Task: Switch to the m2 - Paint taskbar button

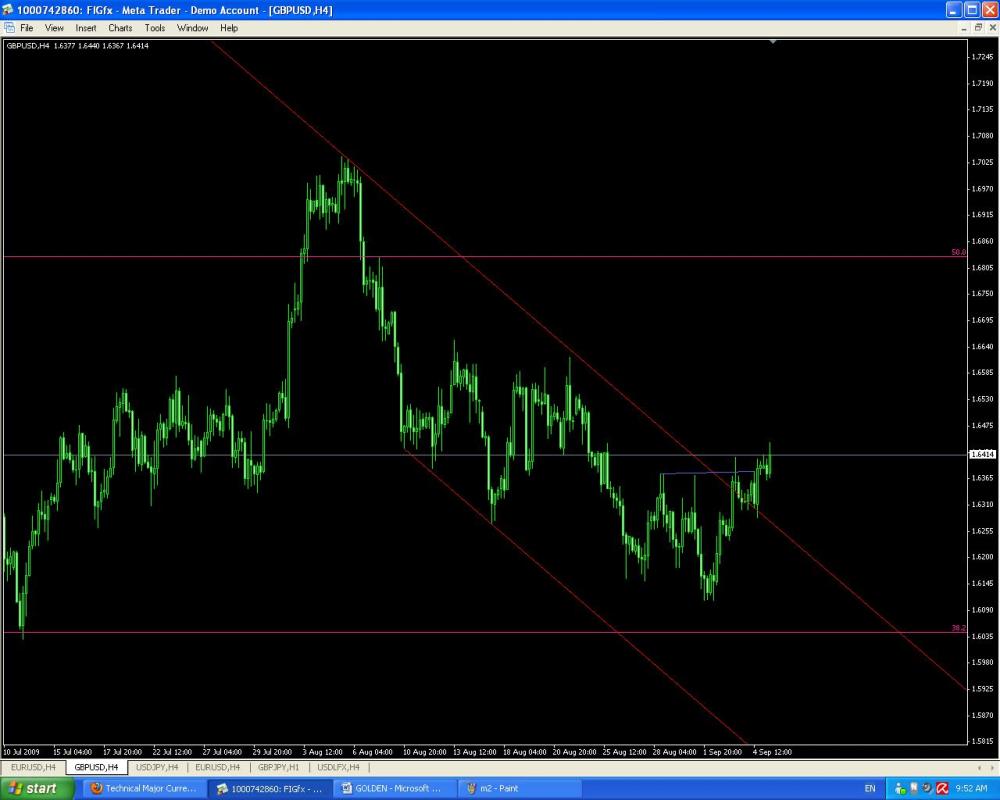Action: tap(518, 789)
